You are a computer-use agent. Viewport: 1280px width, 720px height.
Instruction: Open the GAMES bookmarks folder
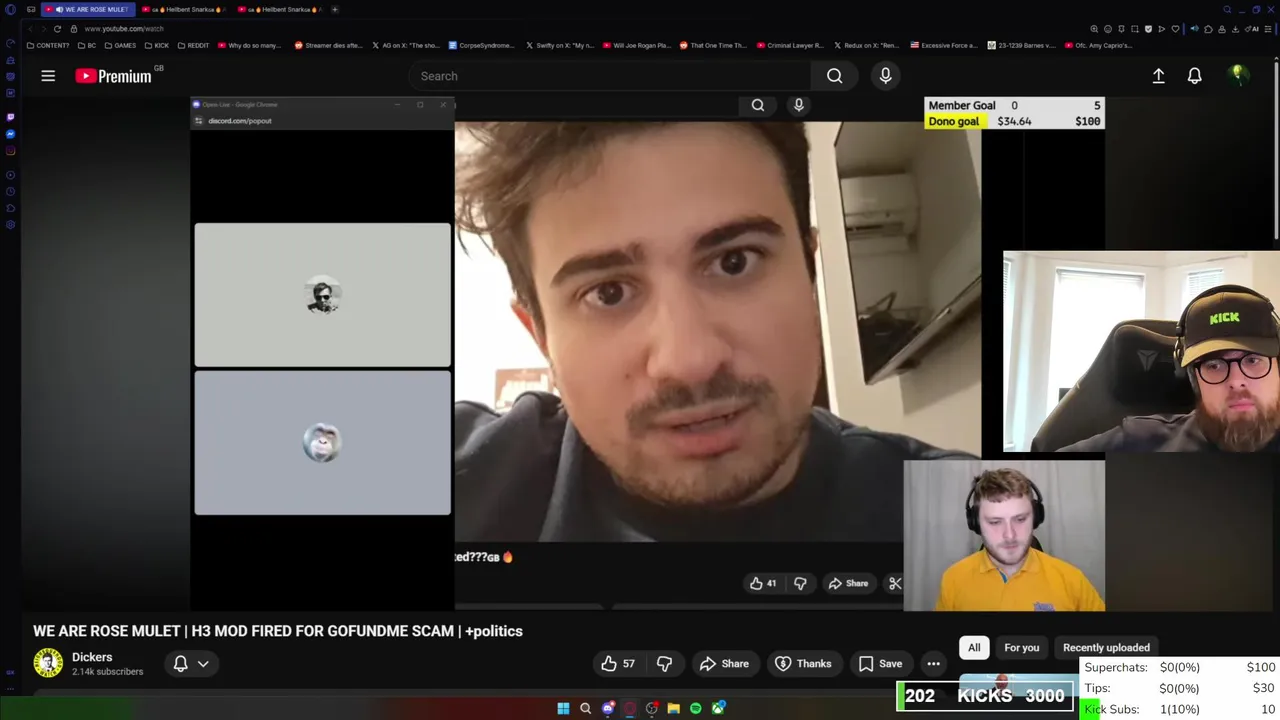click(x=120, y=45)
